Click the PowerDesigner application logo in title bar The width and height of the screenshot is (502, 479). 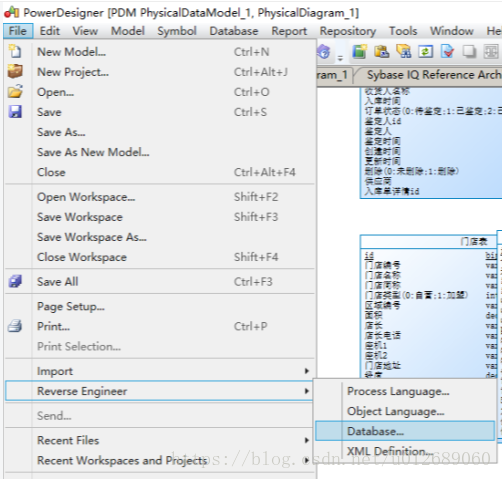pyautogui.click(x=12, y=13)
